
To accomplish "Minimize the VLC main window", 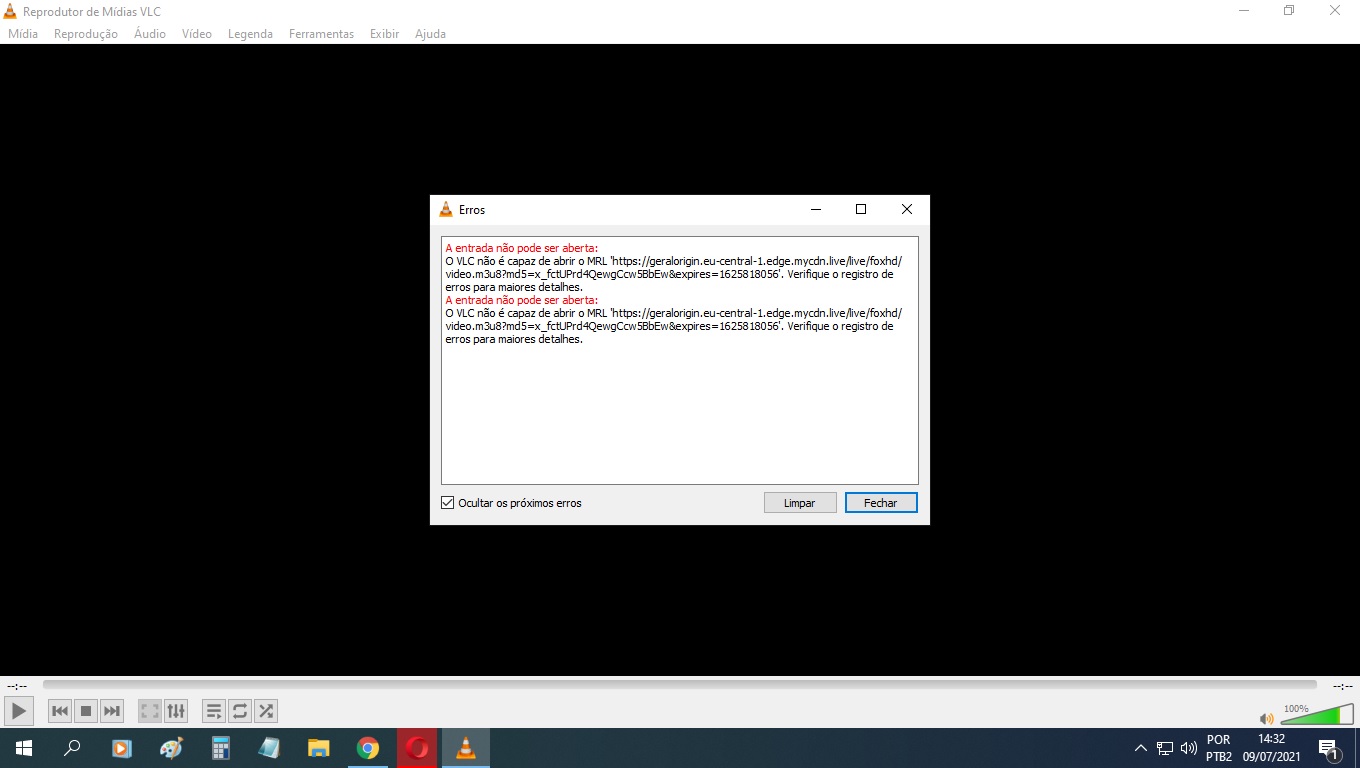I will (x=1243, y=11).
